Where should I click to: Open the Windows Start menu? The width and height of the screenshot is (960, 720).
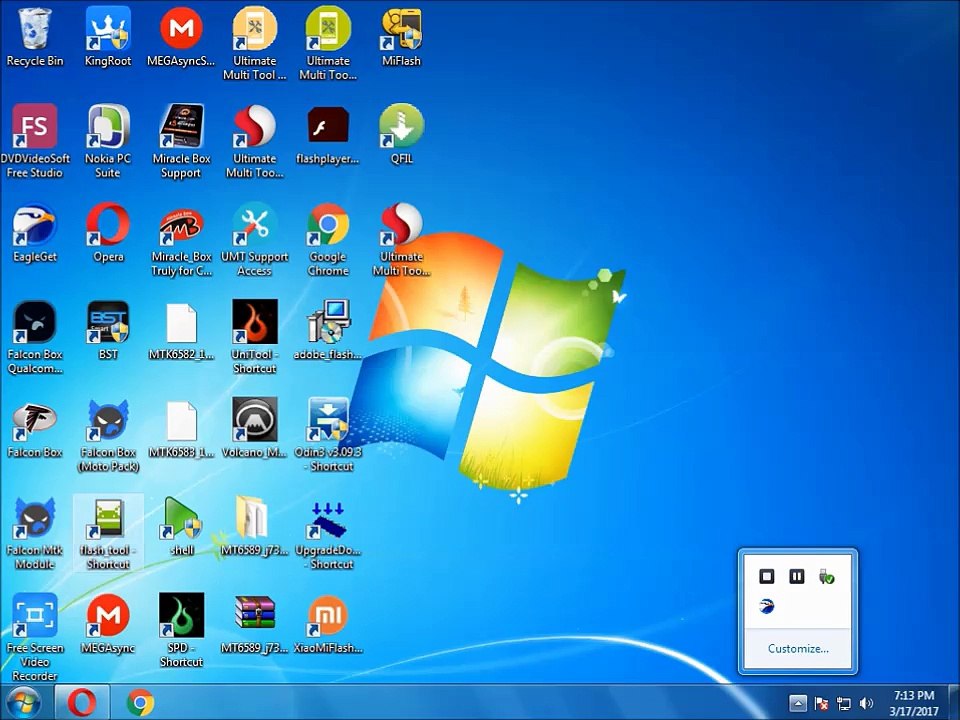click(x=22, y=703)
